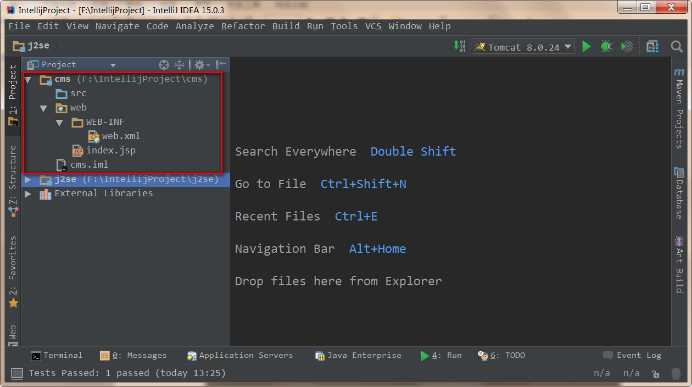
Task: Expand the j2se module node
Action: pyautogui.click(x=28, y=180)
